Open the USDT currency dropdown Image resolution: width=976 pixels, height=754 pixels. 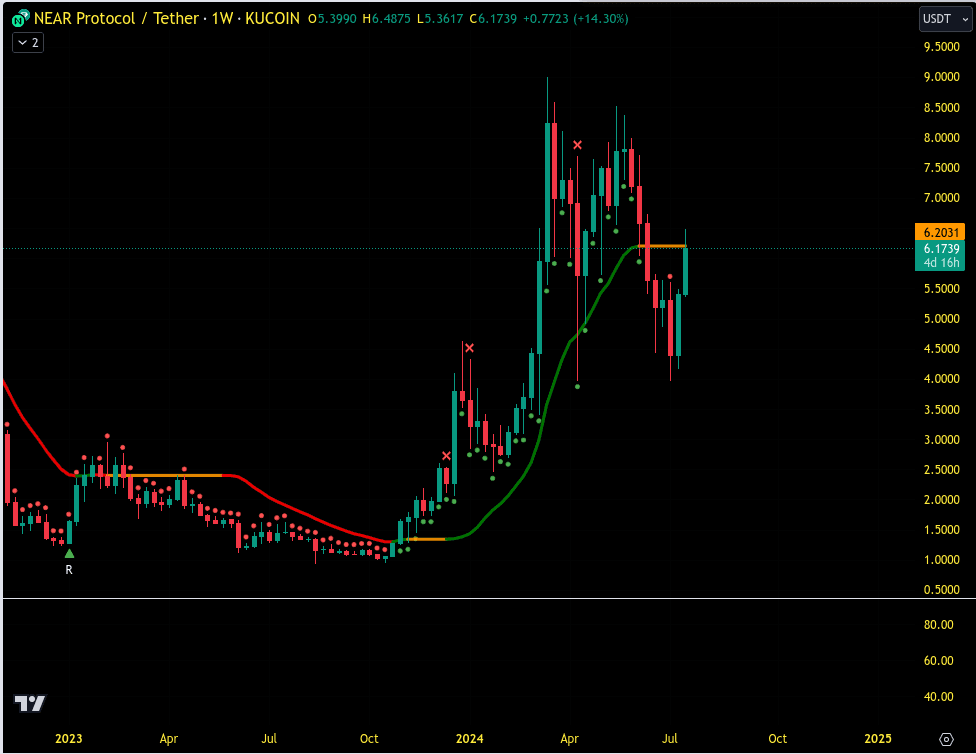[x=945, y=19]
